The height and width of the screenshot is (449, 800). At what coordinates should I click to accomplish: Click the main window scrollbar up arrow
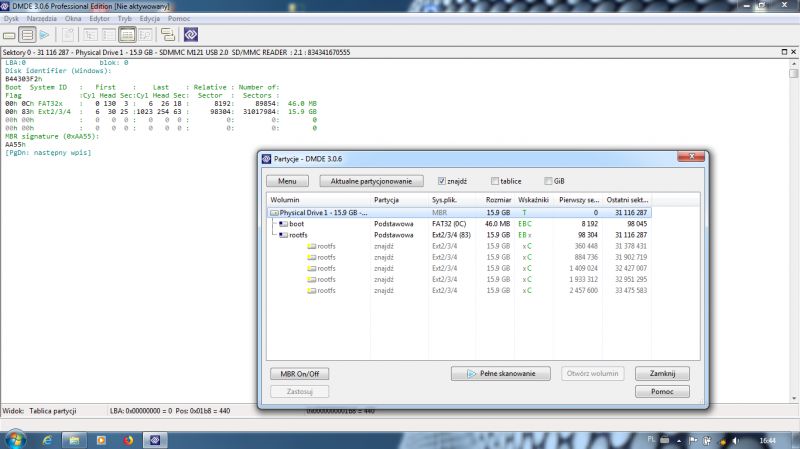pyautogui.click(x=794, y=63)
